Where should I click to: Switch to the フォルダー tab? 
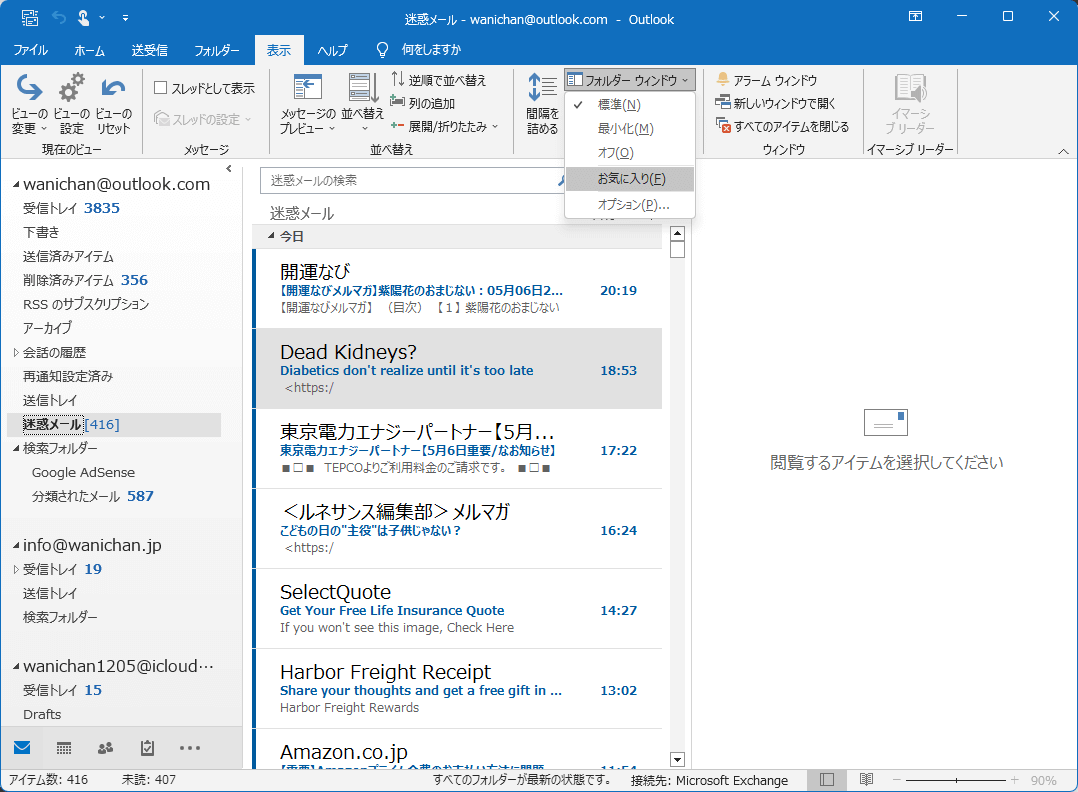[217, 50]
